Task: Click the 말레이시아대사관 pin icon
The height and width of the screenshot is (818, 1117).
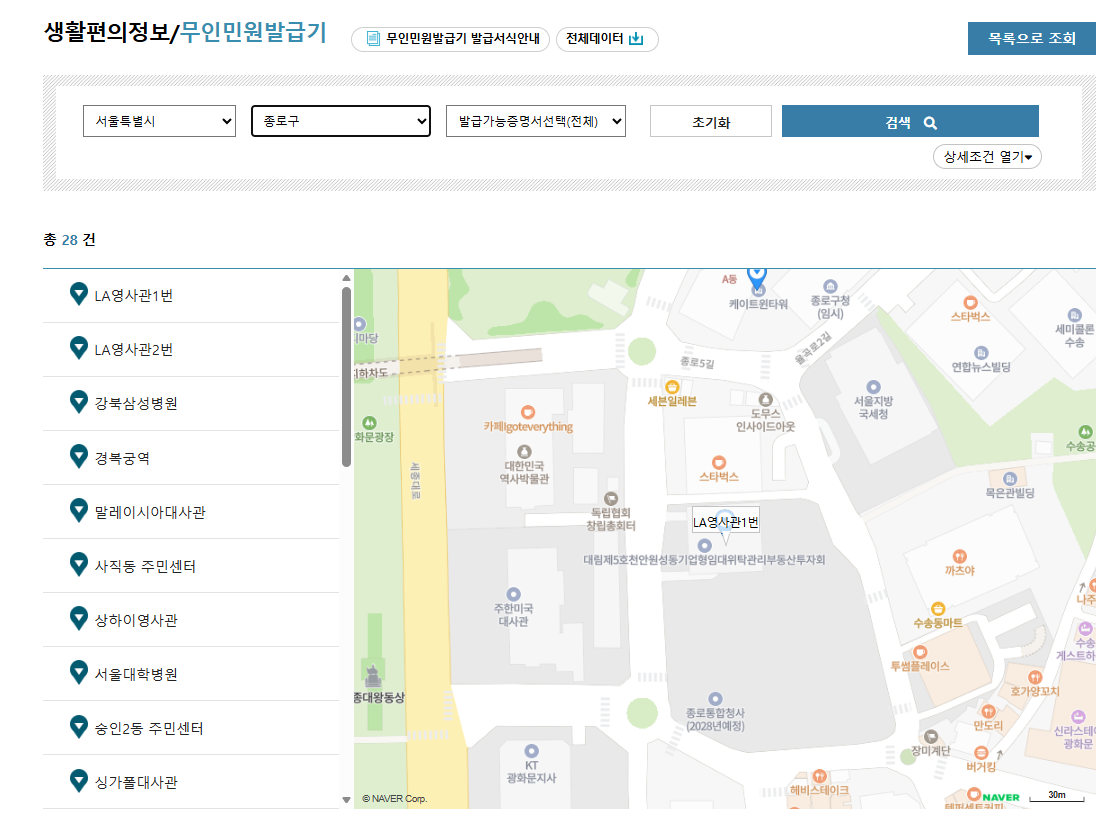Action: pyautogui.click(x=78, y=510)
